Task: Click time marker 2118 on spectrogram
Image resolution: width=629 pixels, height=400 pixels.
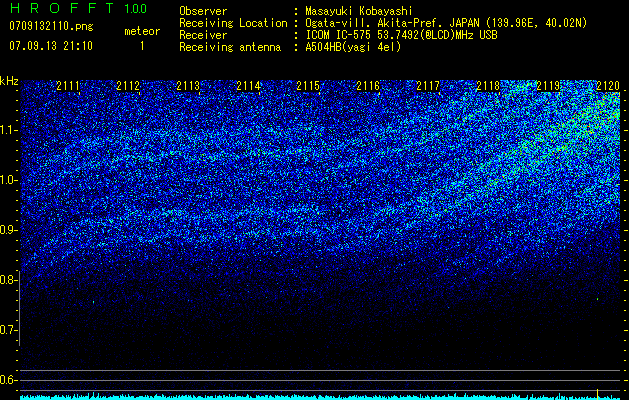Action: coord(488,86)
